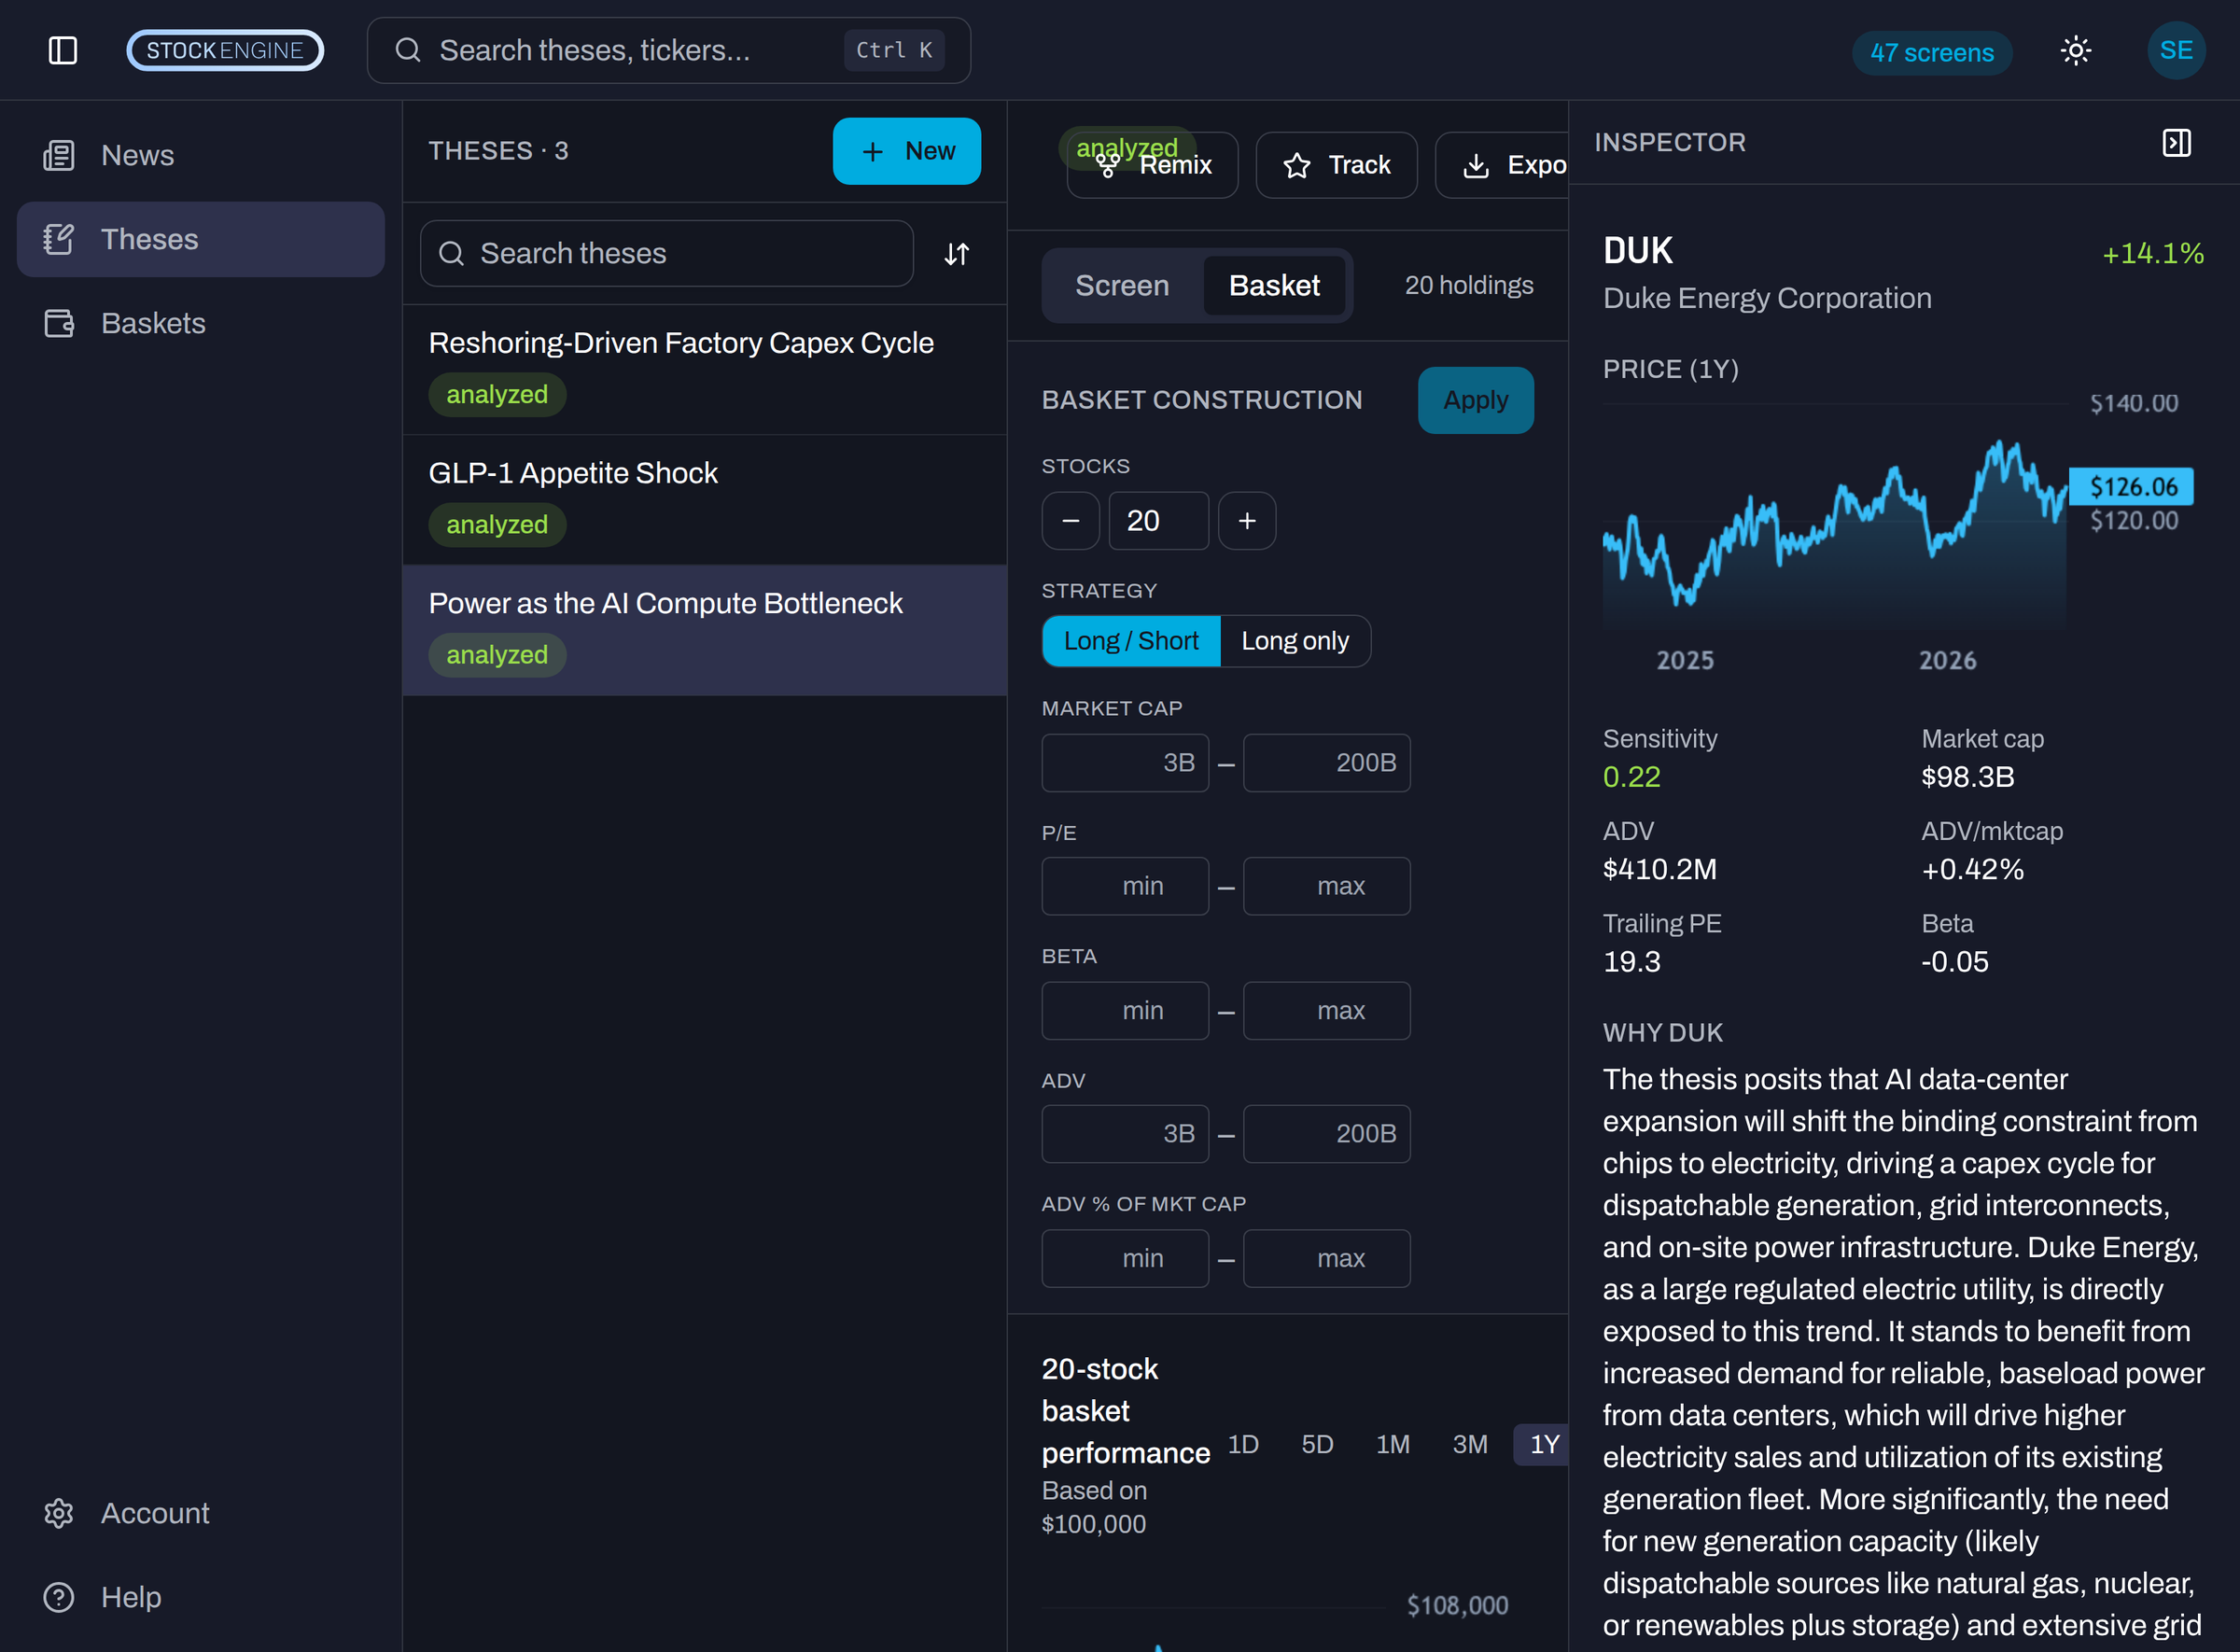Open Theses in the sidebar
This screenshot has width=2240, height=1652.
tap(201, 239)
